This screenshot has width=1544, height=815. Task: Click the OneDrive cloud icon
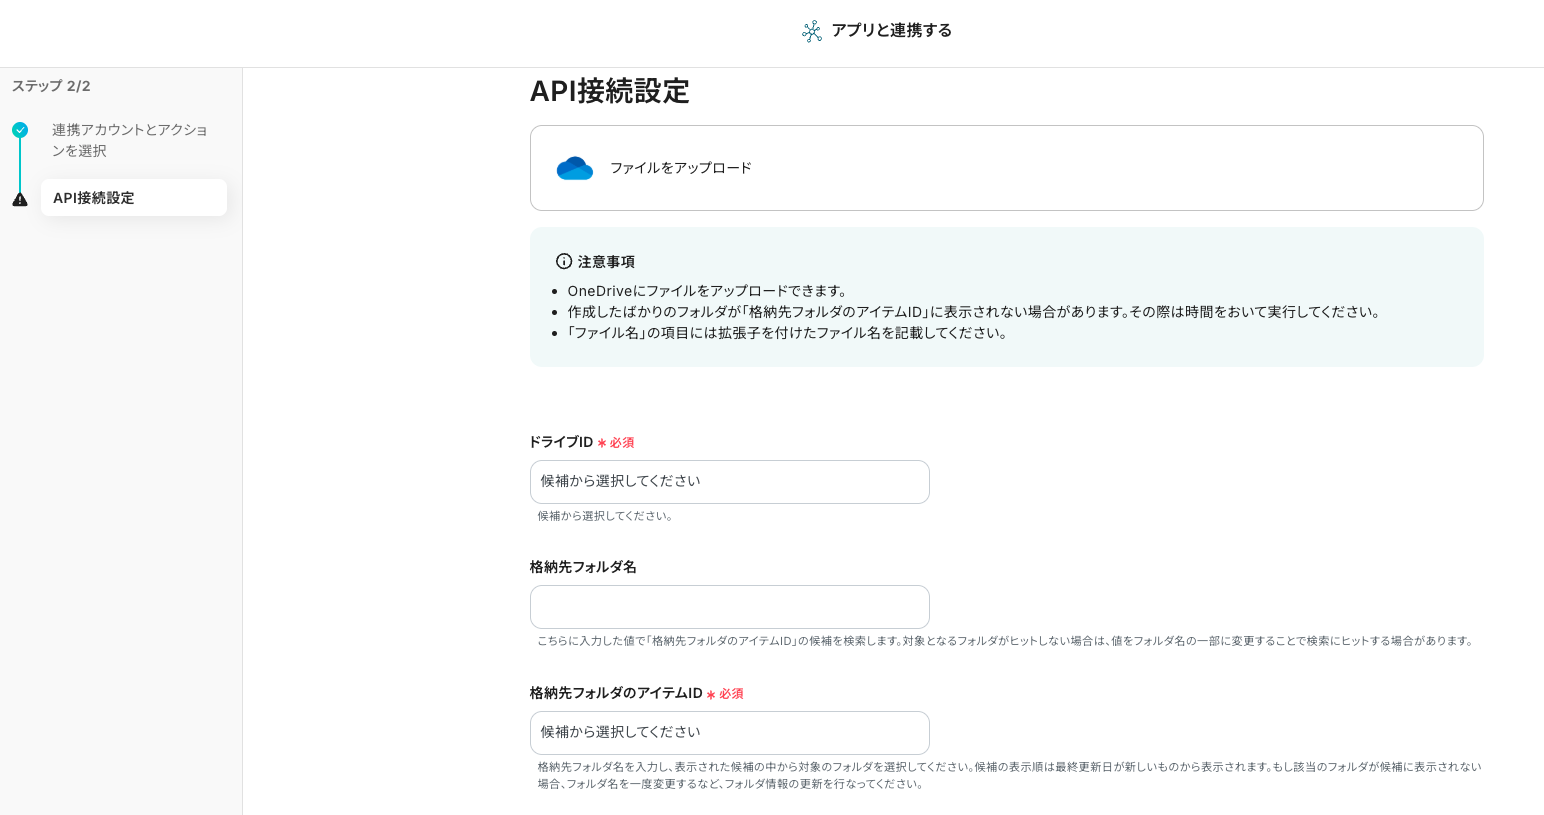575,168
